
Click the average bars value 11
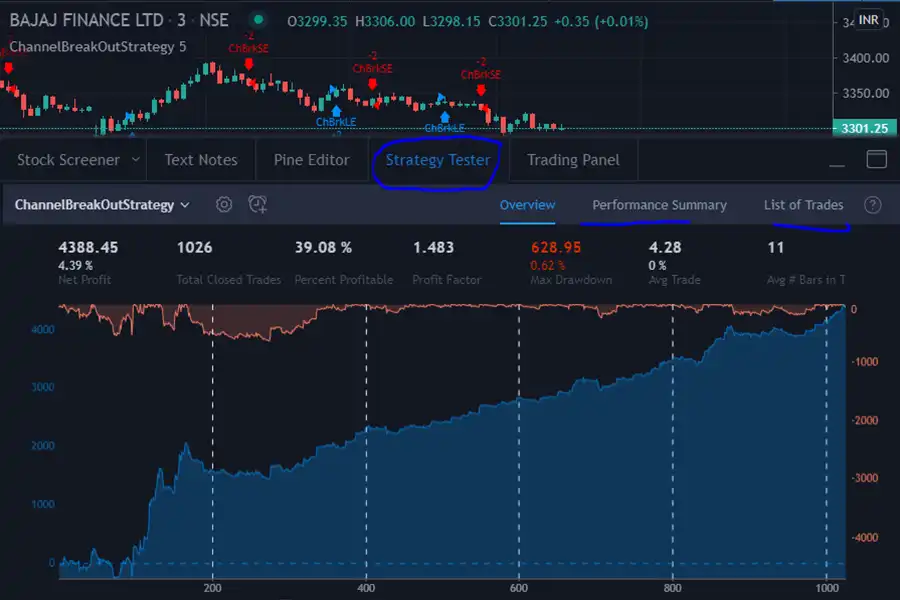pyautogui.click(x=775, y=247)
